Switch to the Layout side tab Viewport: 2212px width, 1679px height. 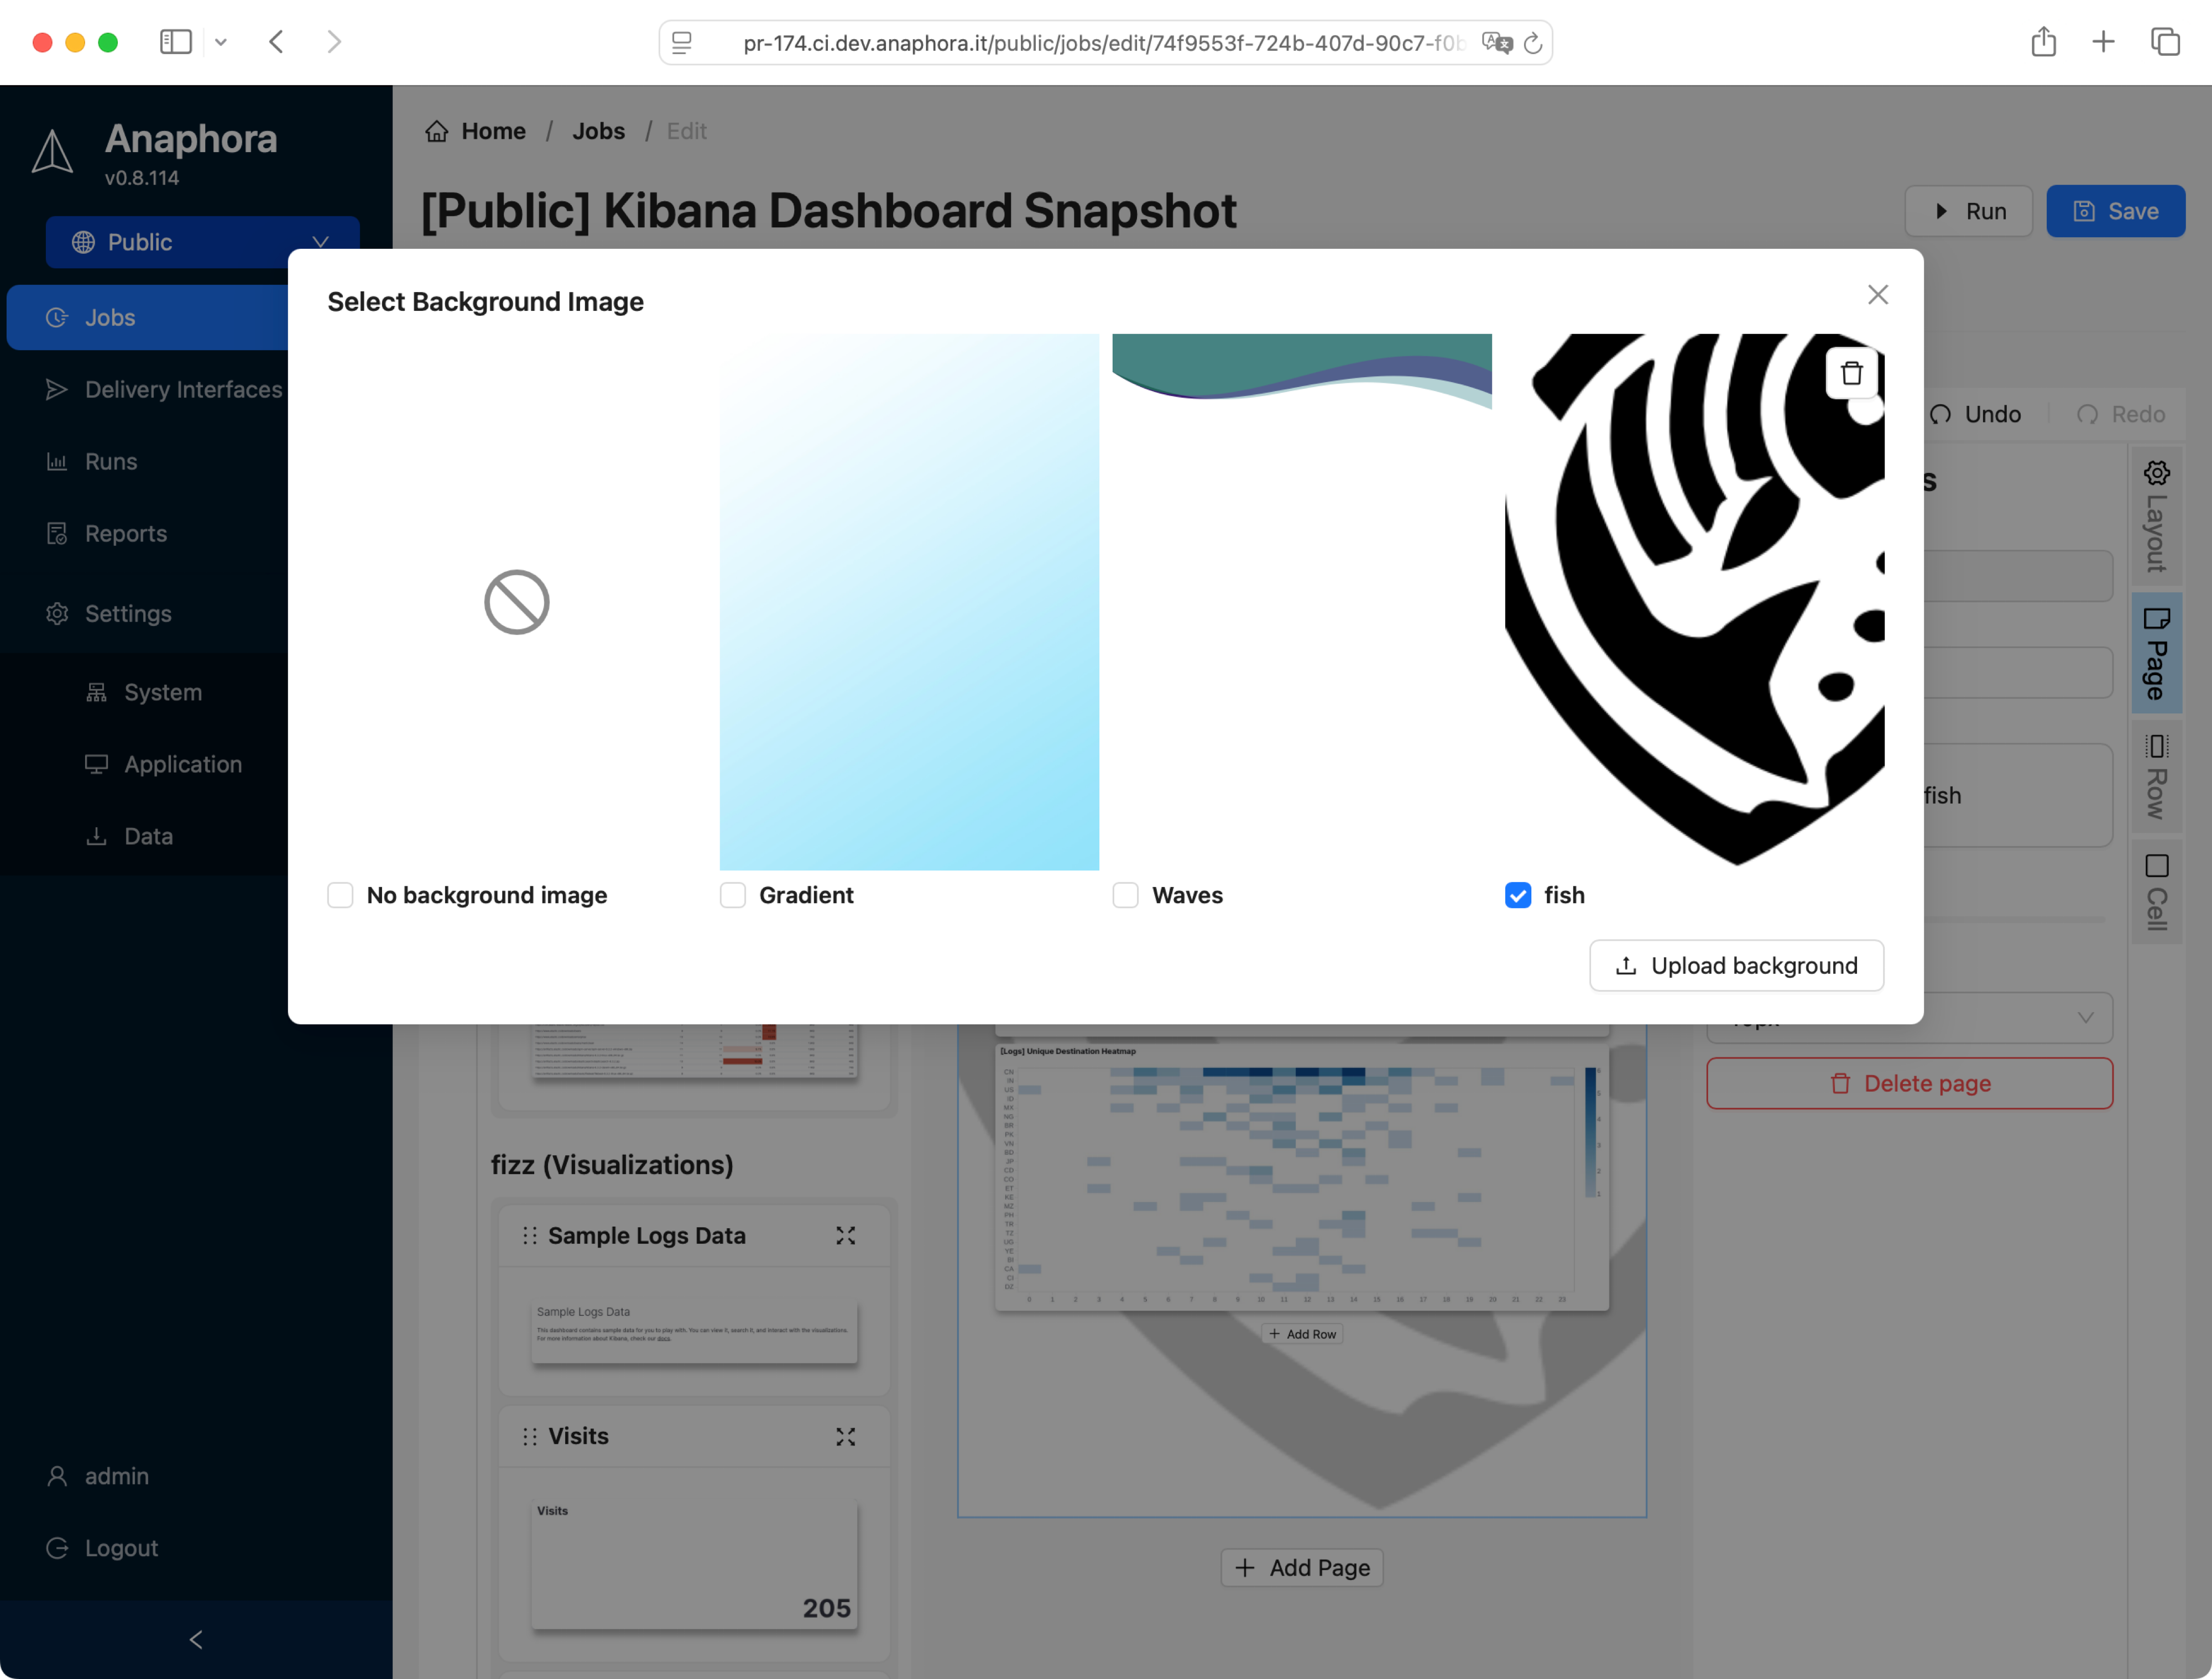[2156, 516]
